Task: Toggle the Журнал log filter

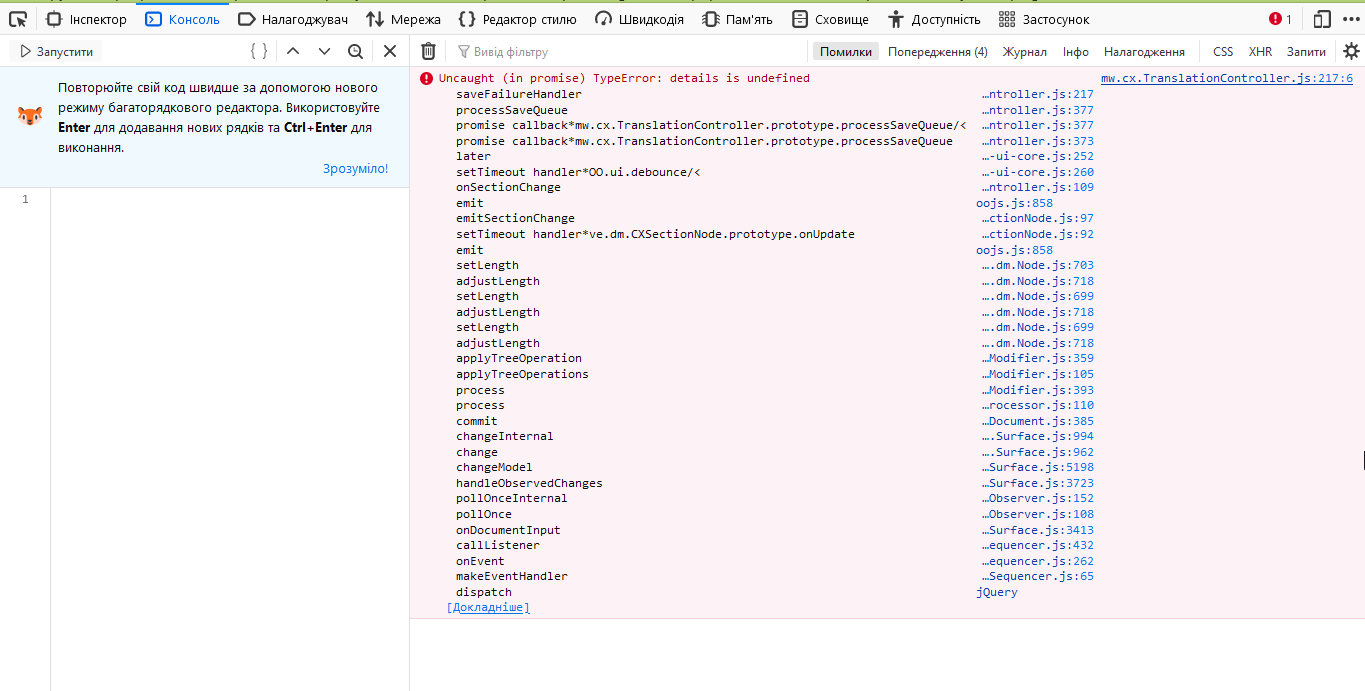Action: click(1025, 51)
